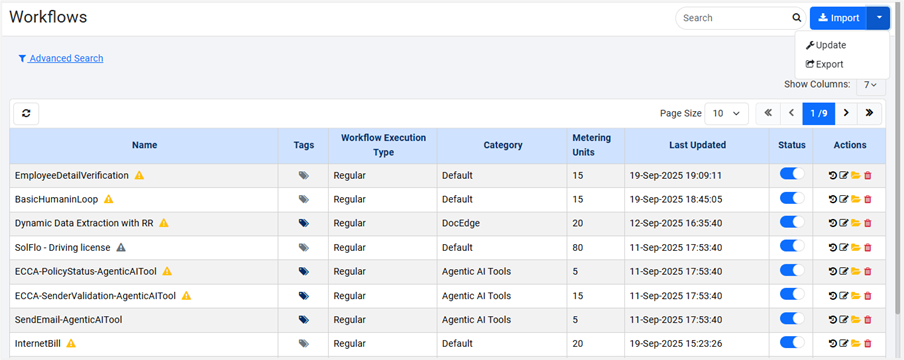Delete the ECCA-PolicyStatus-AgenticAITool workflow
The height and width of the screenshot is (360, 904).
tap(868, 271)
